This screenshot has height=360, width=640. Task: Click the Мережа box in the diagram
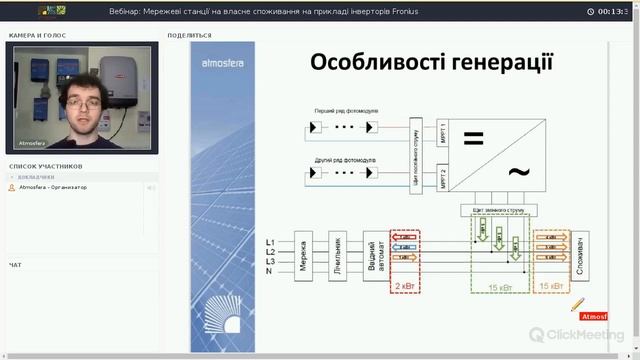click(x=303, y=256)
